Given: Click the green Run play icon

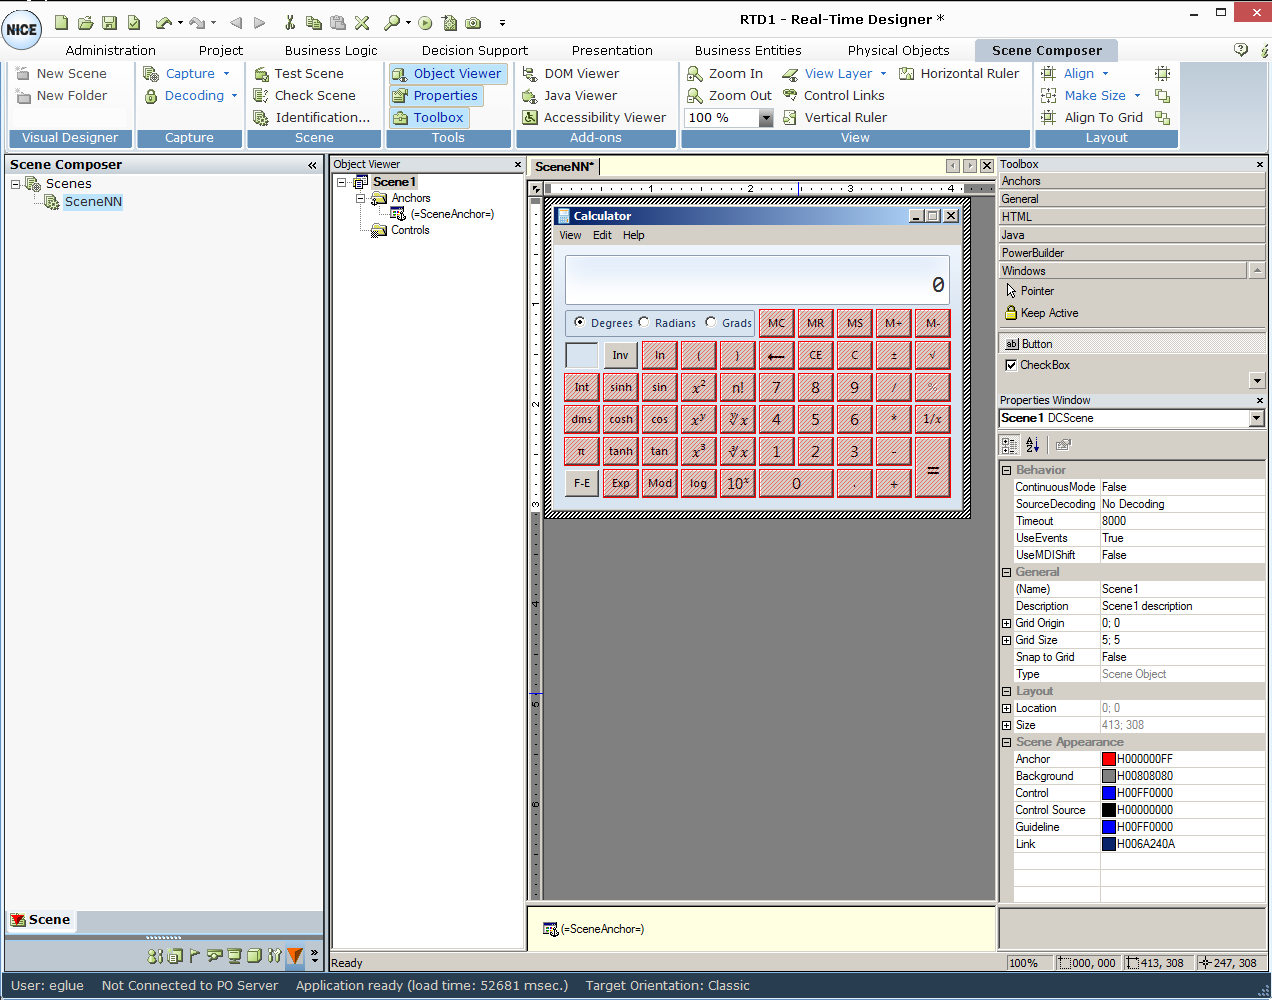Looking at the screenshot, I should 425,22.
